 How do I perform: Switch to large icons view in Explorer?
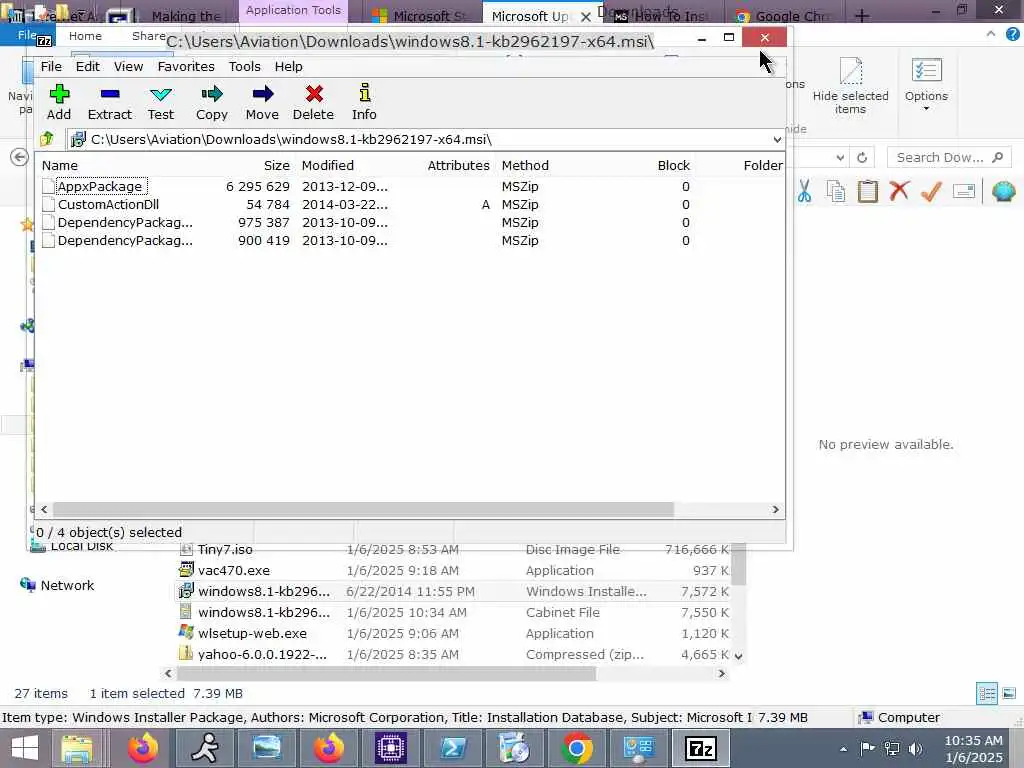pos(1009,694)
